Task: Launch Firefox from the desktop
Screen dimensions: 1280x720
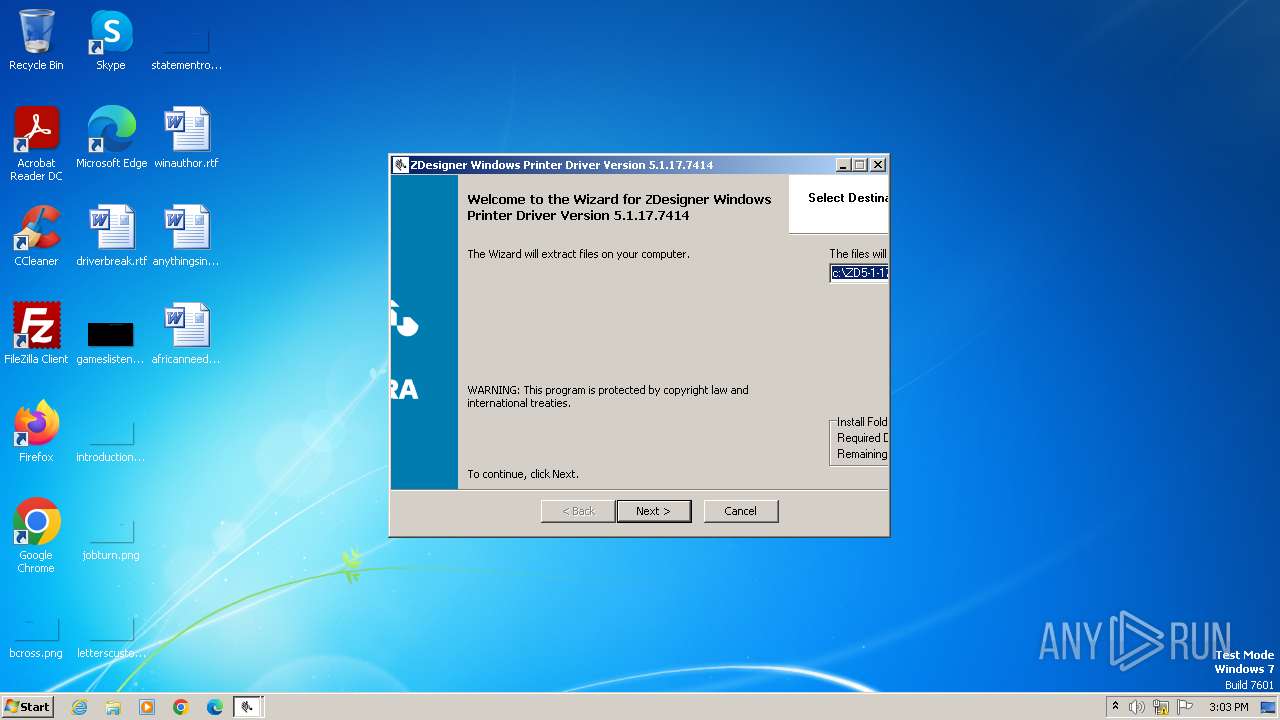Action: pyautogui.click(x=36, y=432)
